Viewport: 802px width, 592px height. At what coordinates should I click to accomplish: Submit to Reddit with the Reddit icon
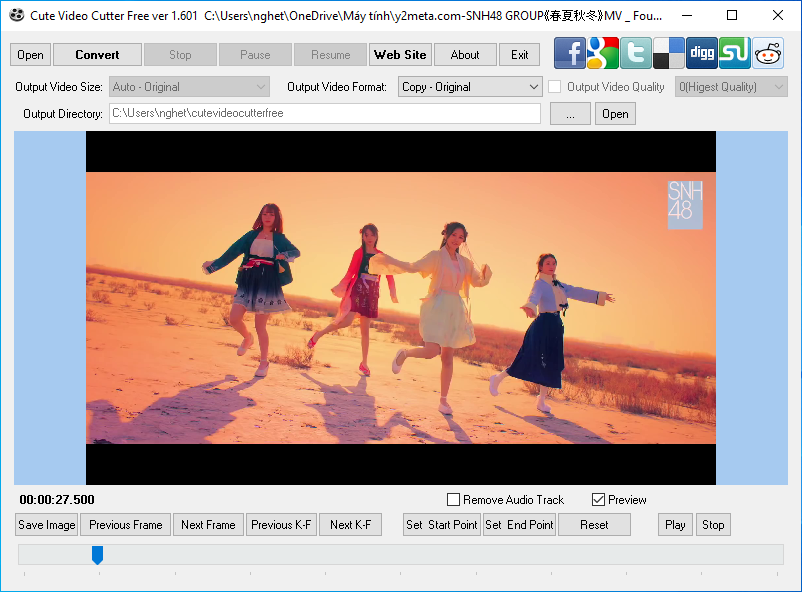767,53
